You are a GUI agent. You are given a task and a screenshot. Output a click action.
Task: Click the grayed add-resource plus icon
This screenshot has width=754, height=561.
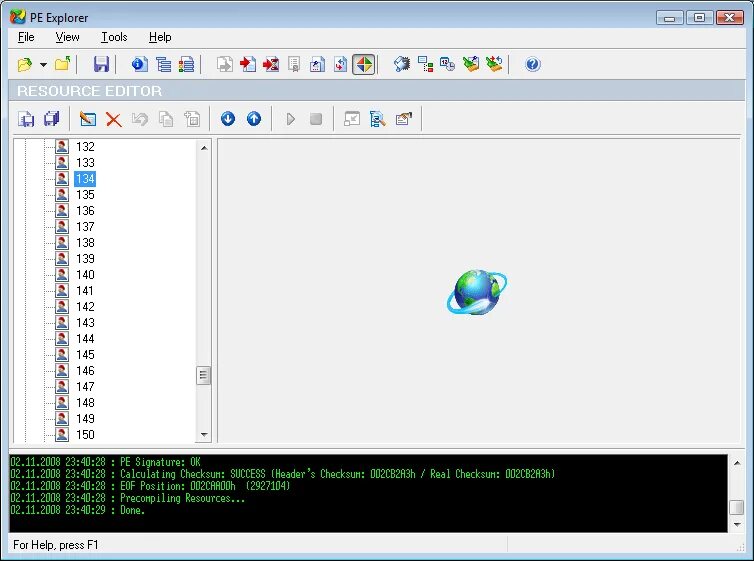[x=192, y=119]
